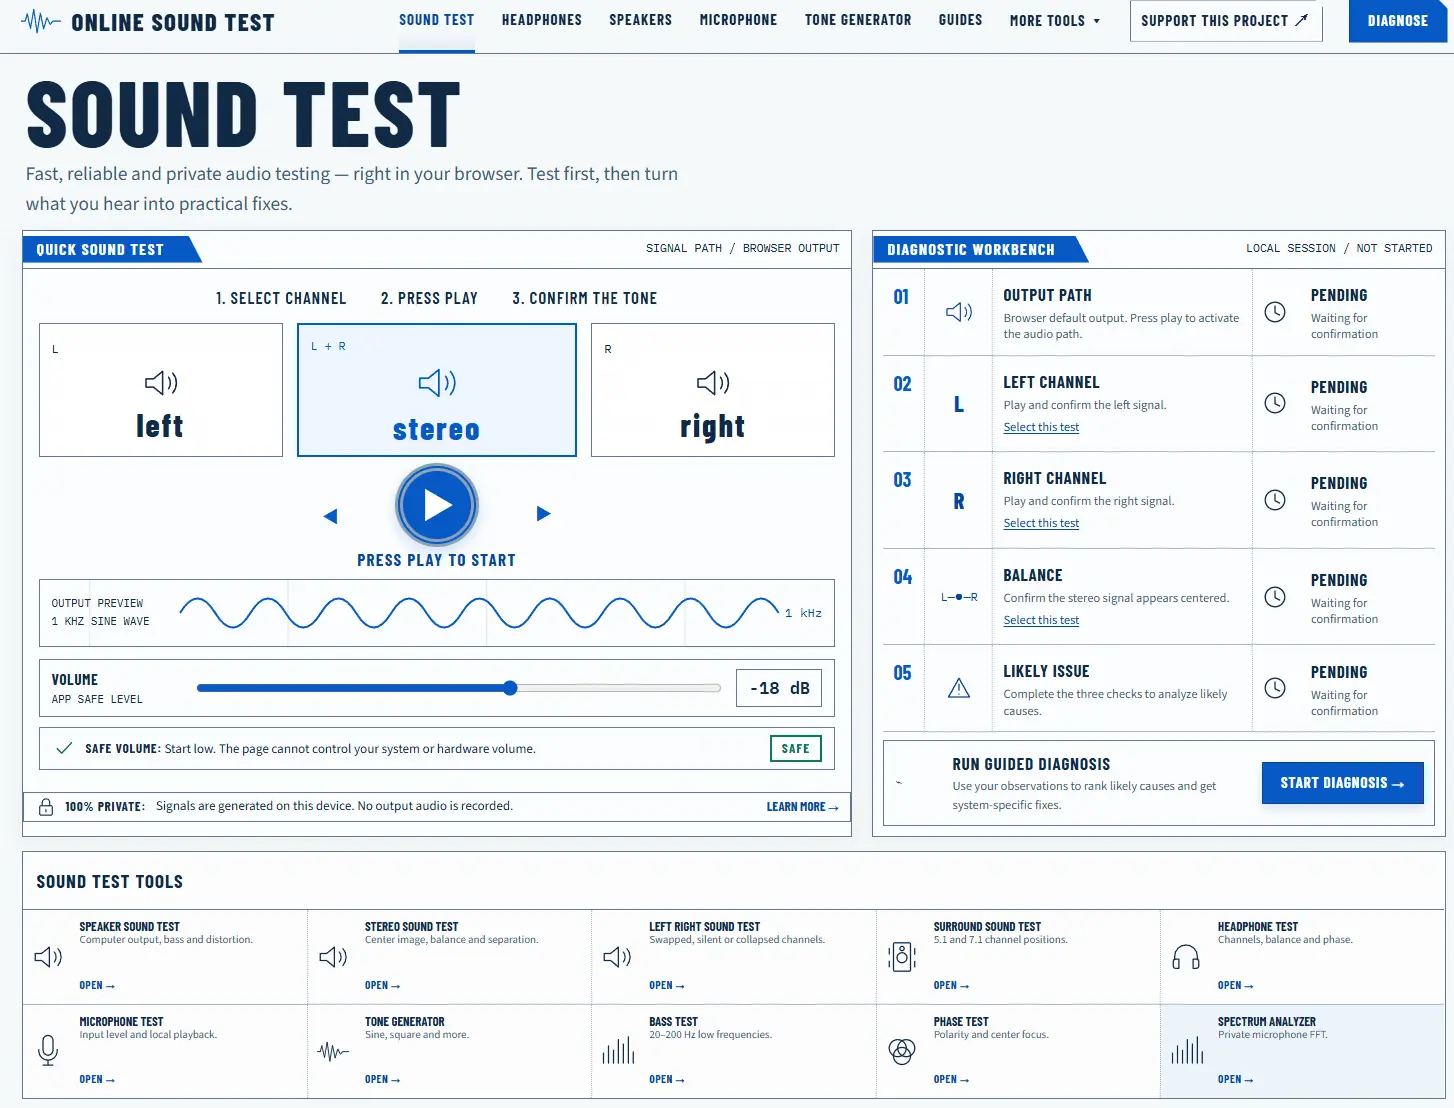Start the test tone with the play button

point(437,506)
